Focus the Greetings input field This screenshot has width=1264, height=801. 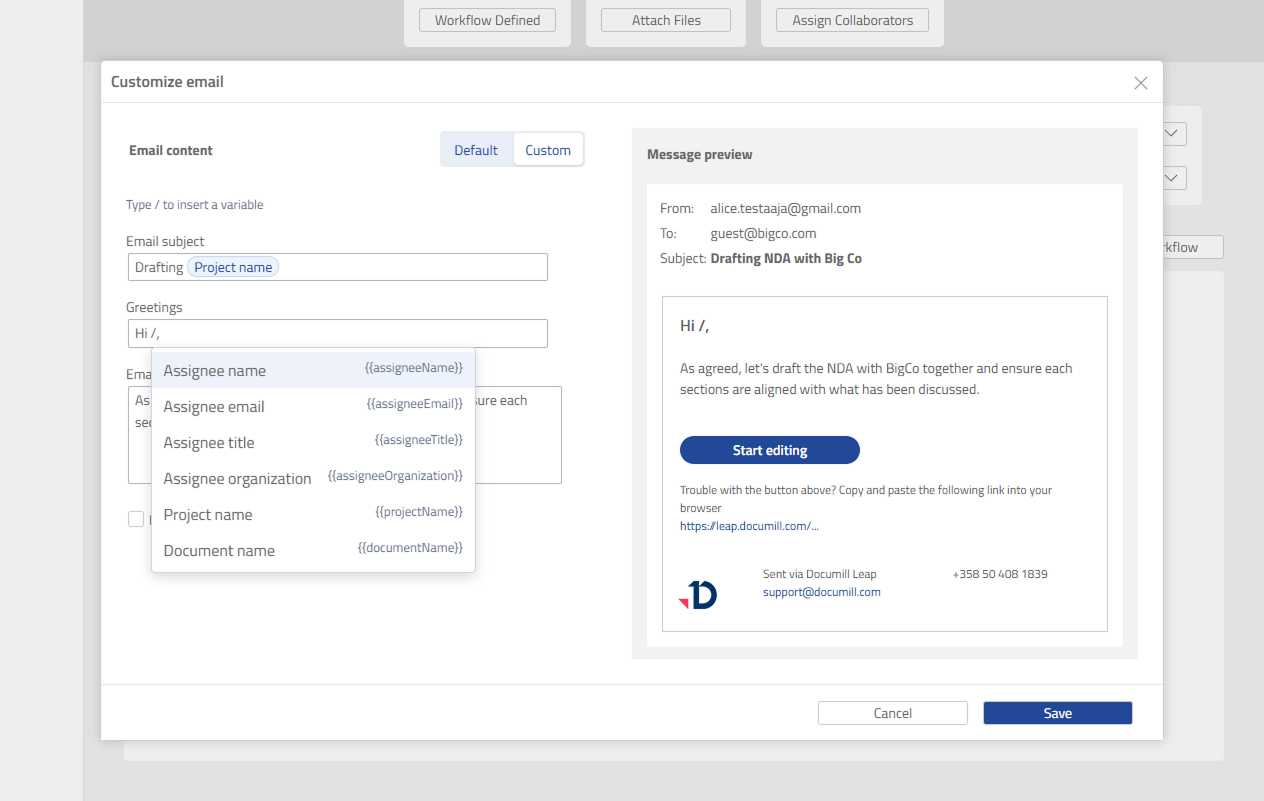[x=338, y=333]
